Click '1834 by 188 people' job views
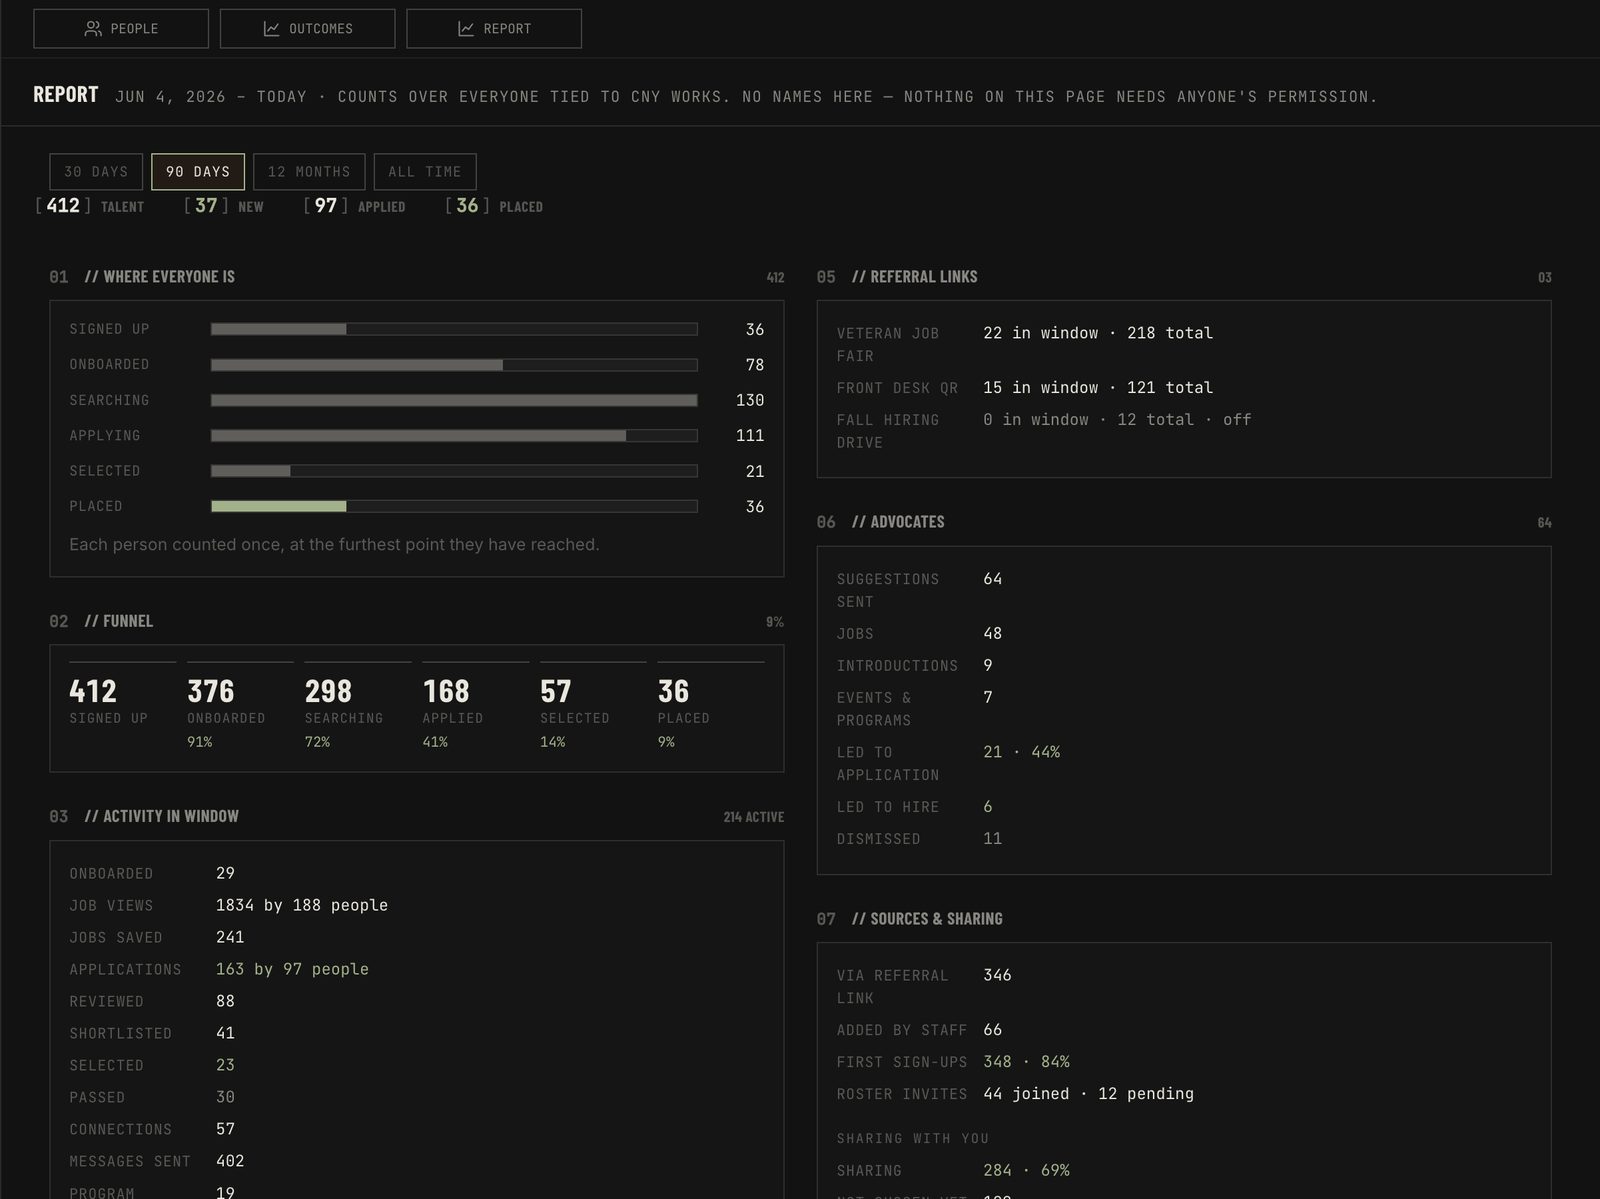The image size is (1600, 1199). 302,905
